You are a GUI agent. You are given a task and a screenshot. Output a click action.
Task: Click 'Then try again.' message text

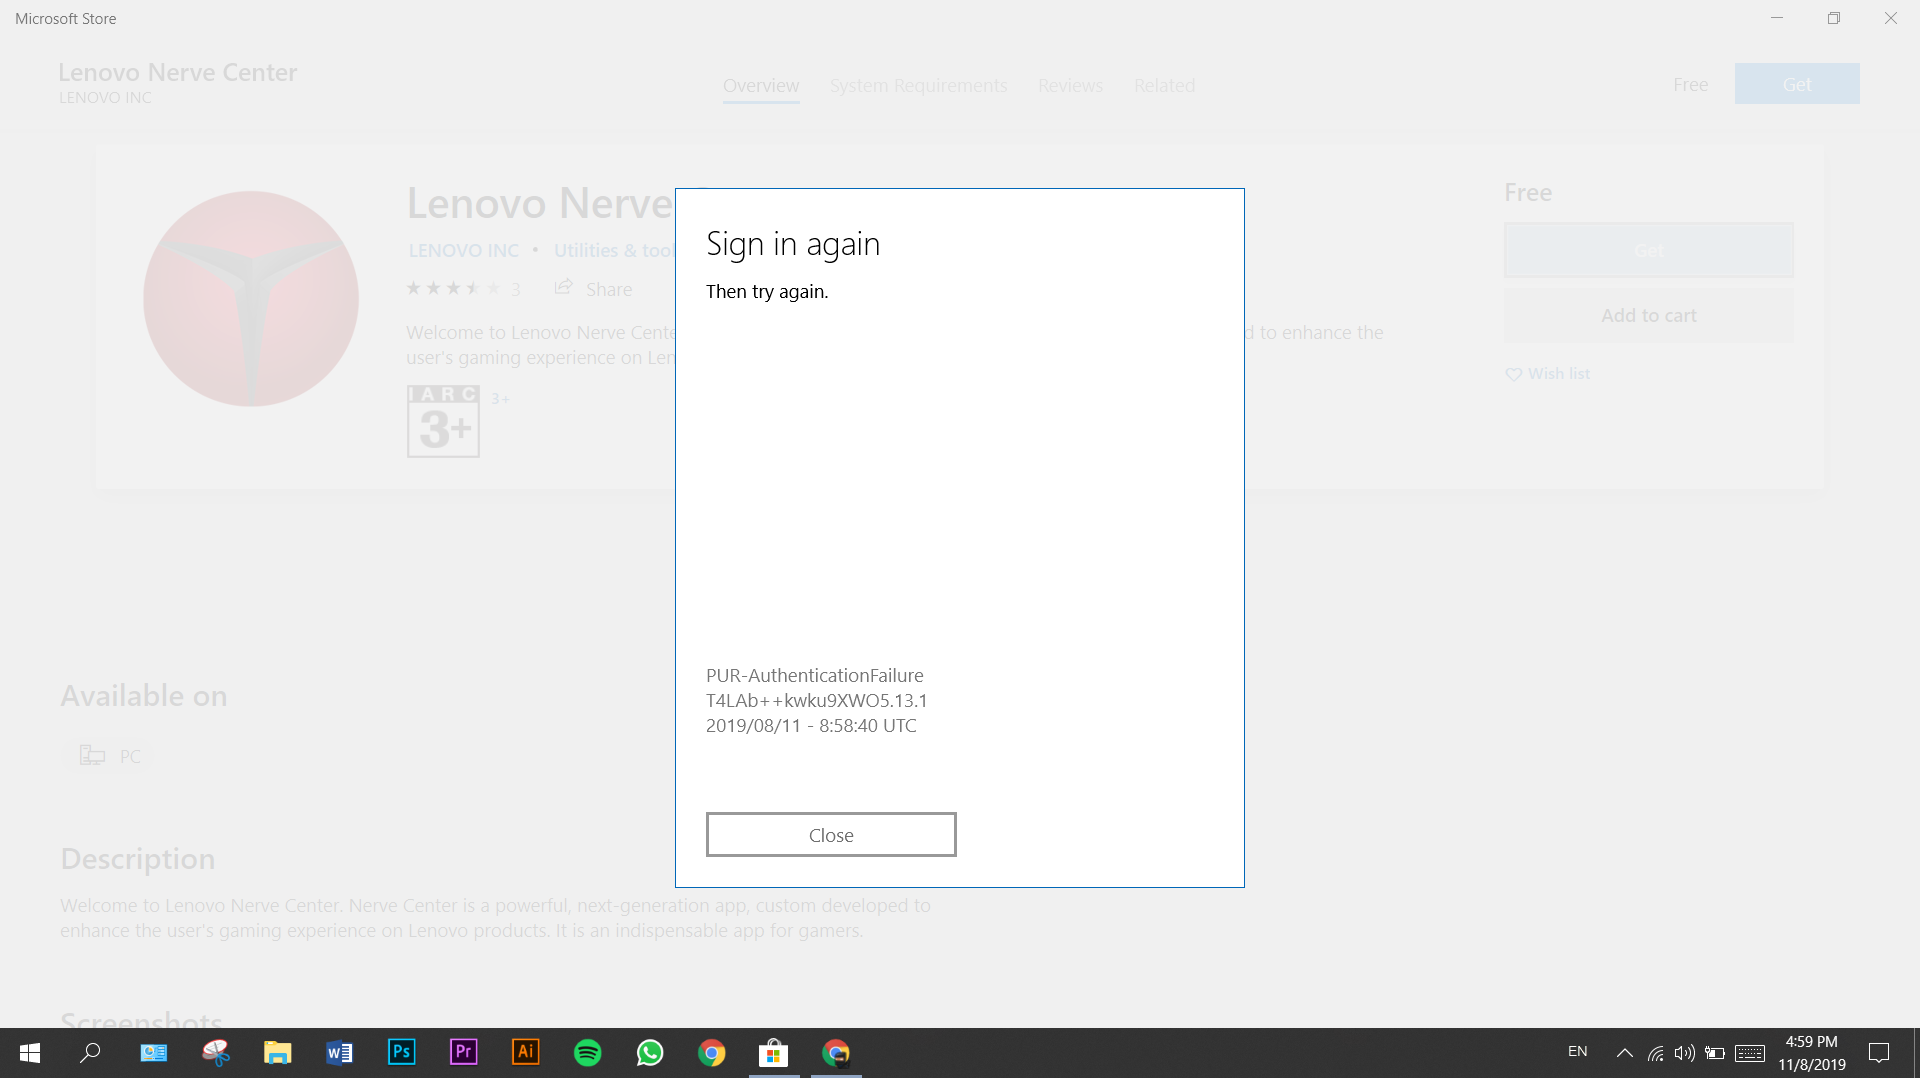[x=767, y=292]
